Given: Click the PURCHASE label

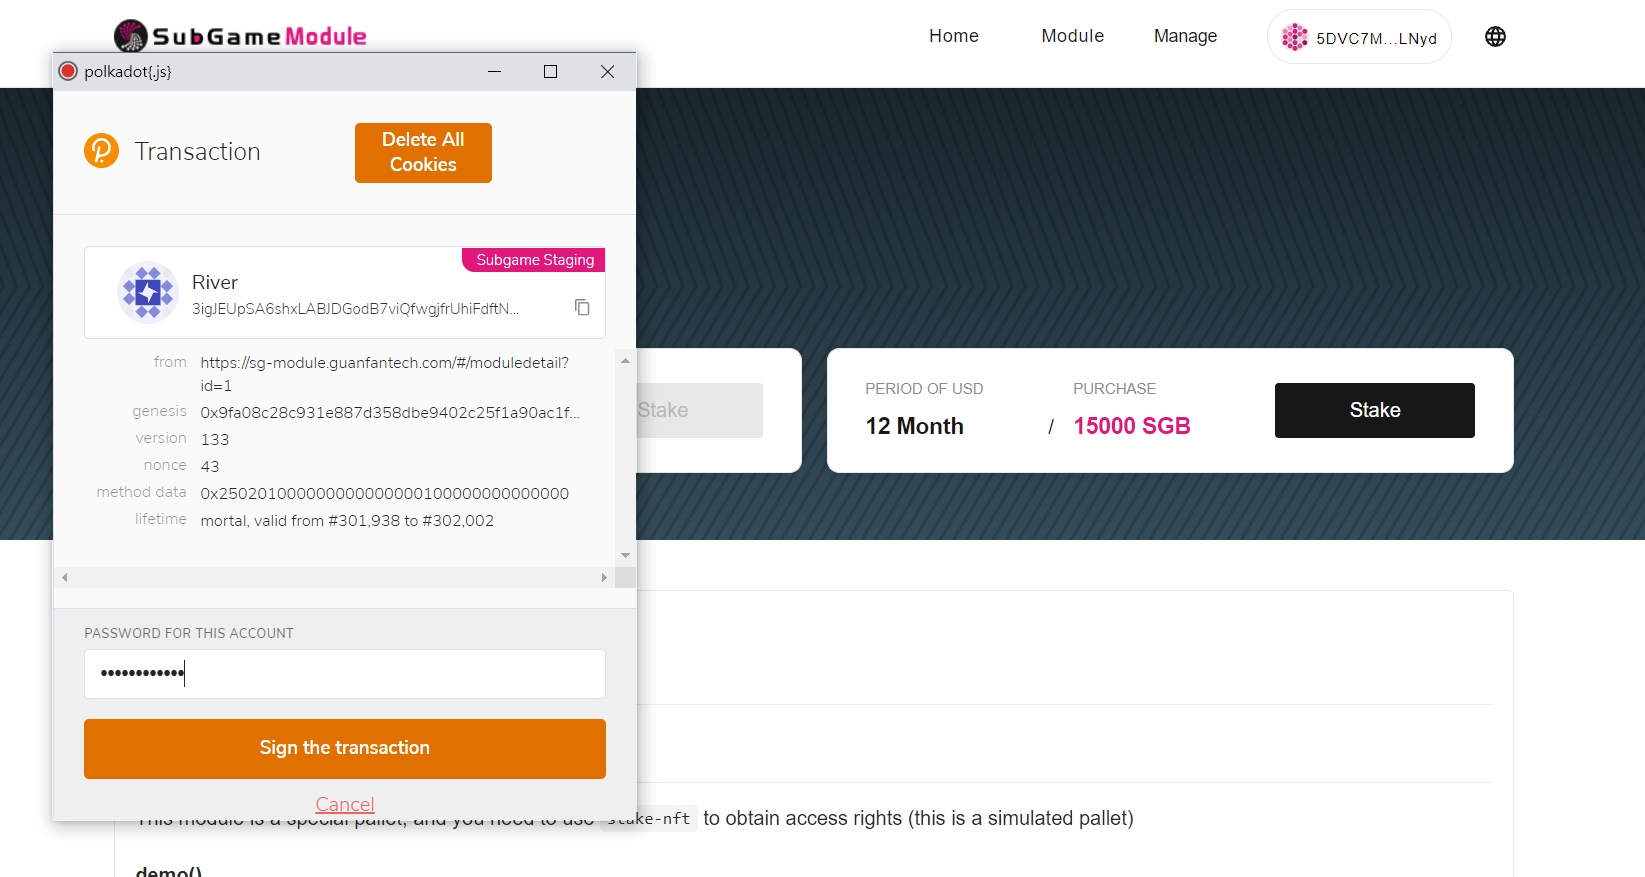Looking at the screenshot, I should tap(1114, 389).
